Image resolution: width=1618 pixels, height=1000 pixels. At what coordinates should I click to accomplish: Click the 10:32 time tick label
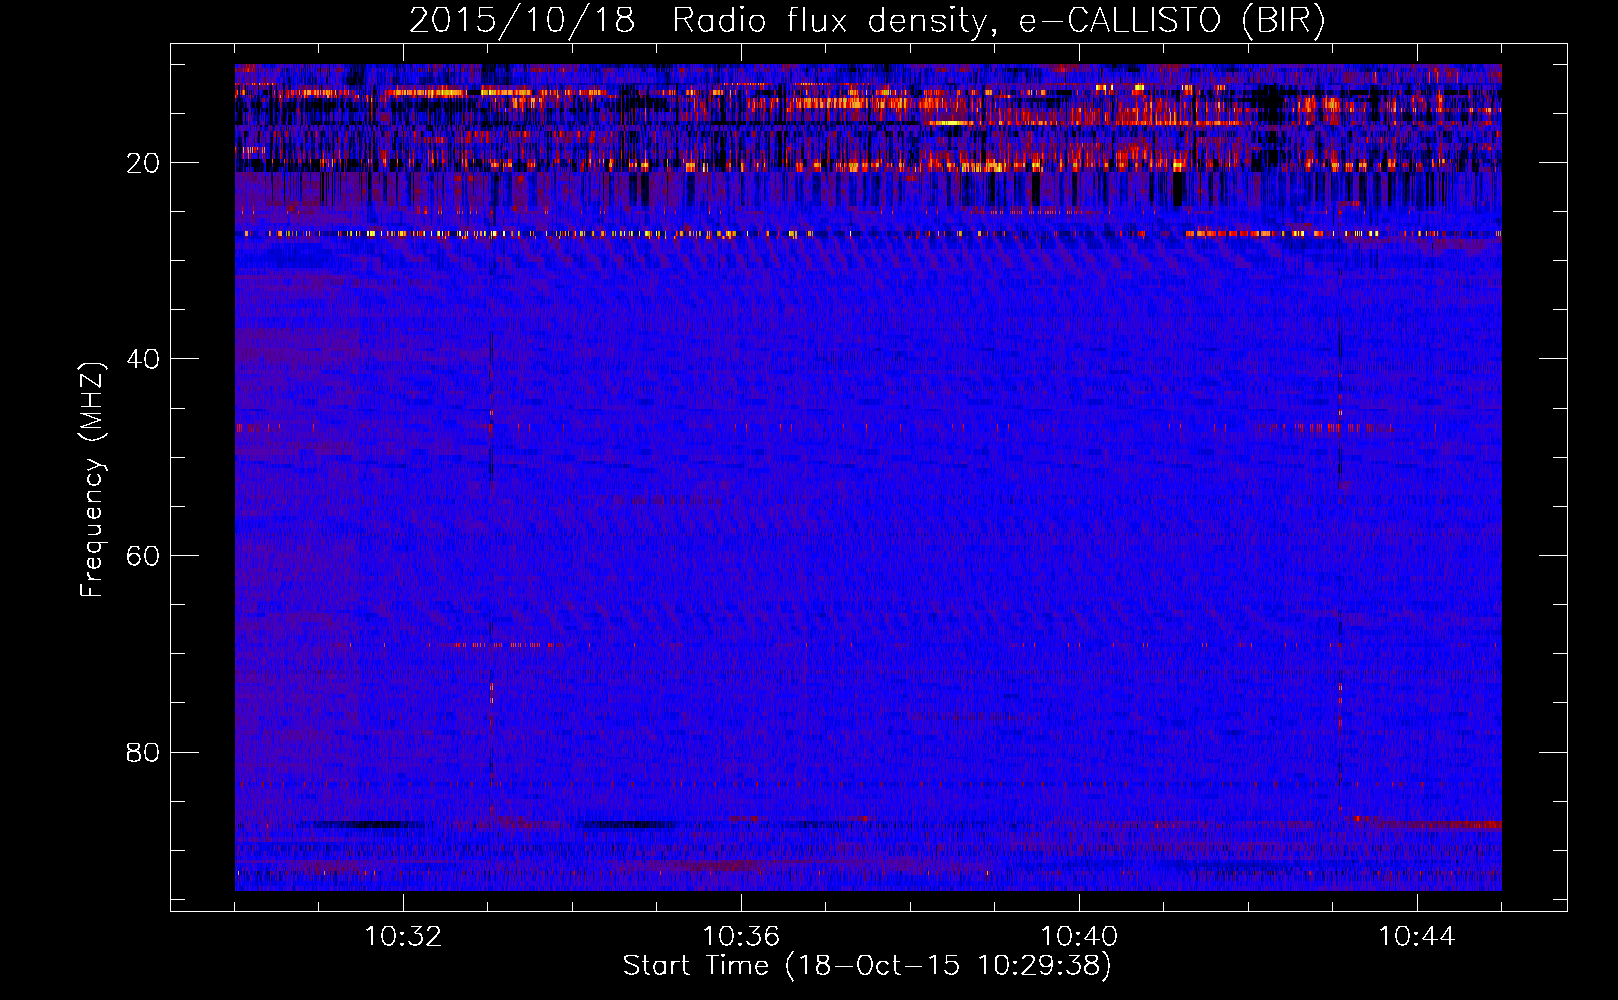(x=403, y=937)
